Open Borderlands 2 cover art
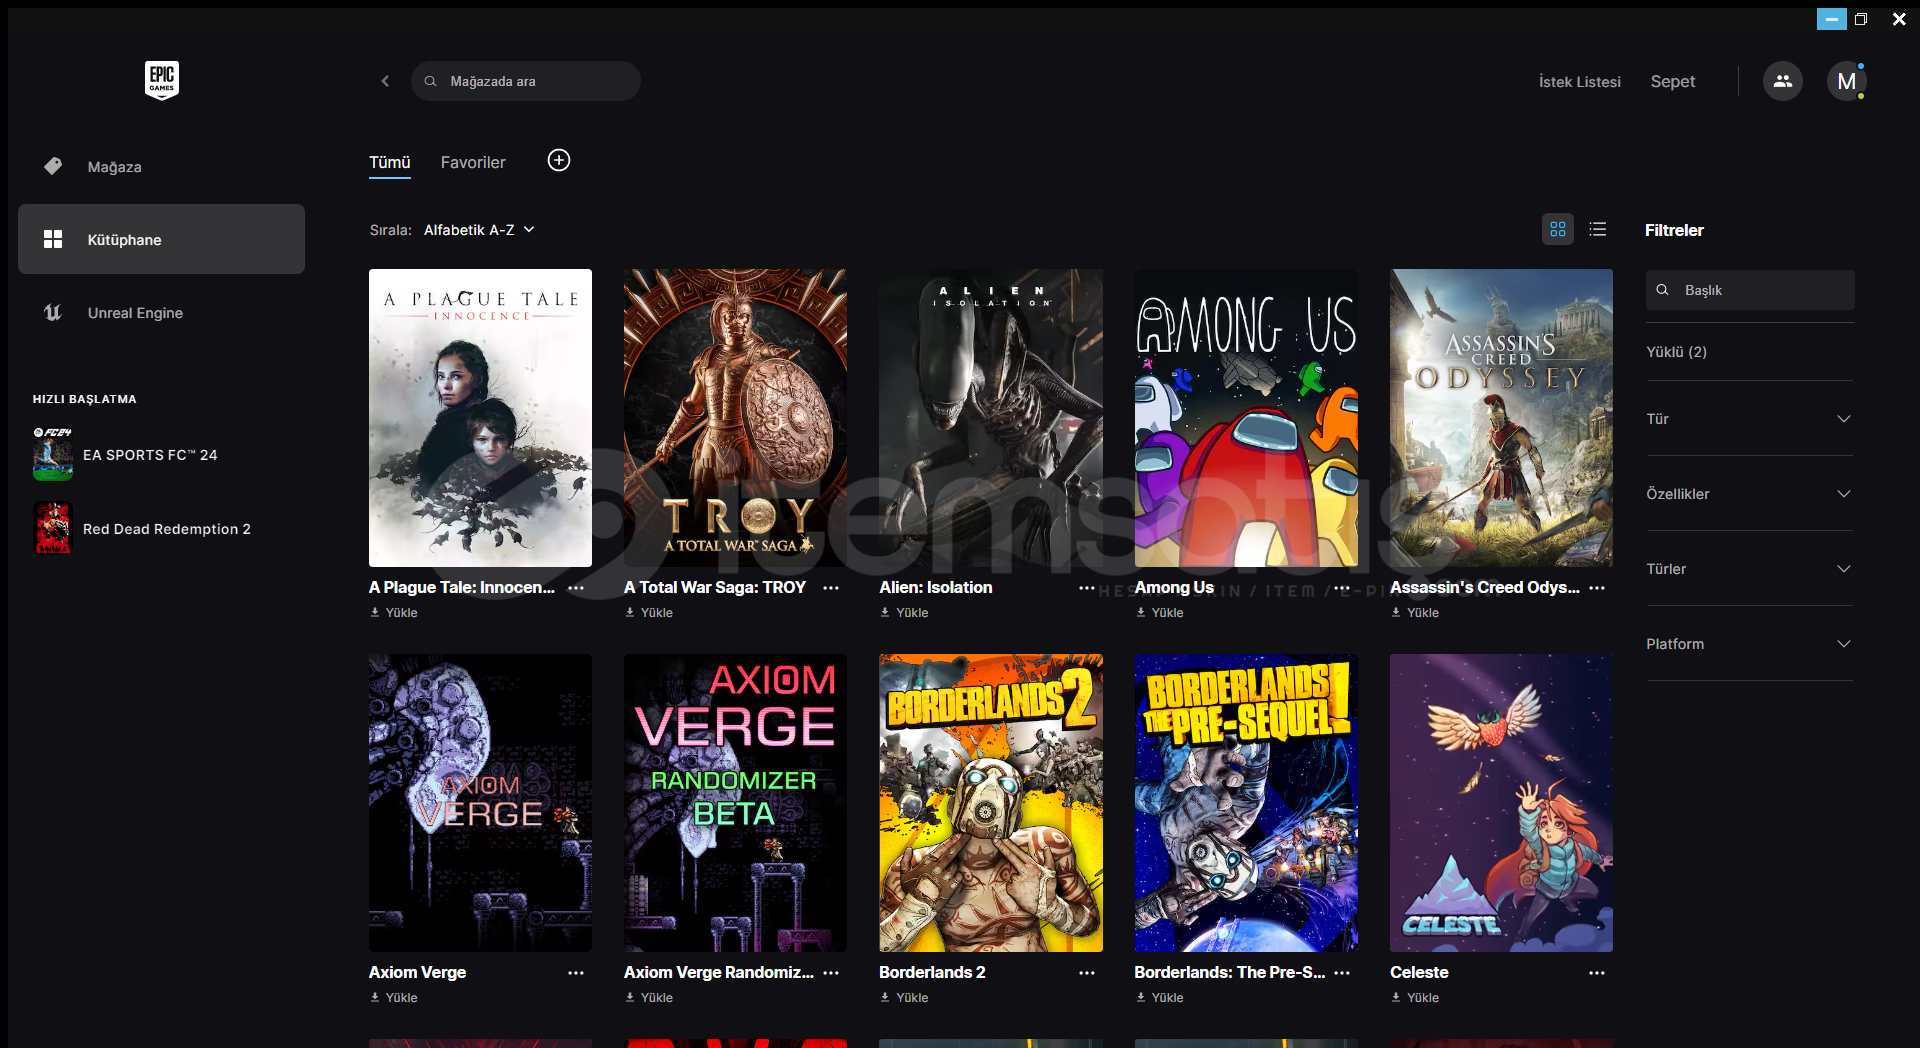The height and width of the screenshot is (1048, 1920). pos(991,803)
